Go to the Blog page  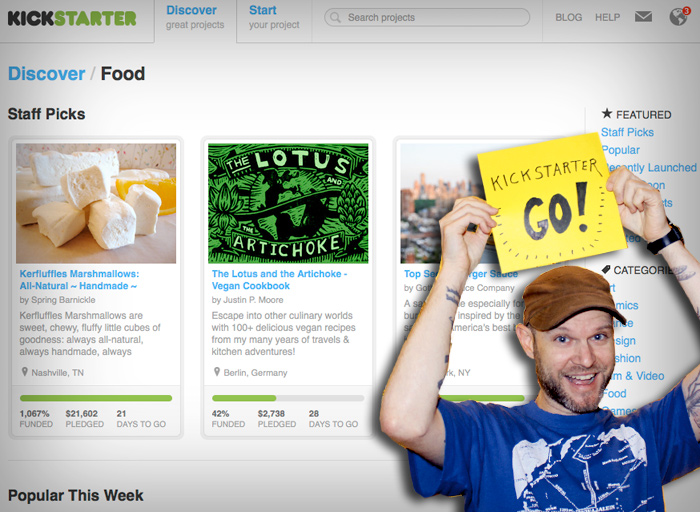tap(568, 17)
